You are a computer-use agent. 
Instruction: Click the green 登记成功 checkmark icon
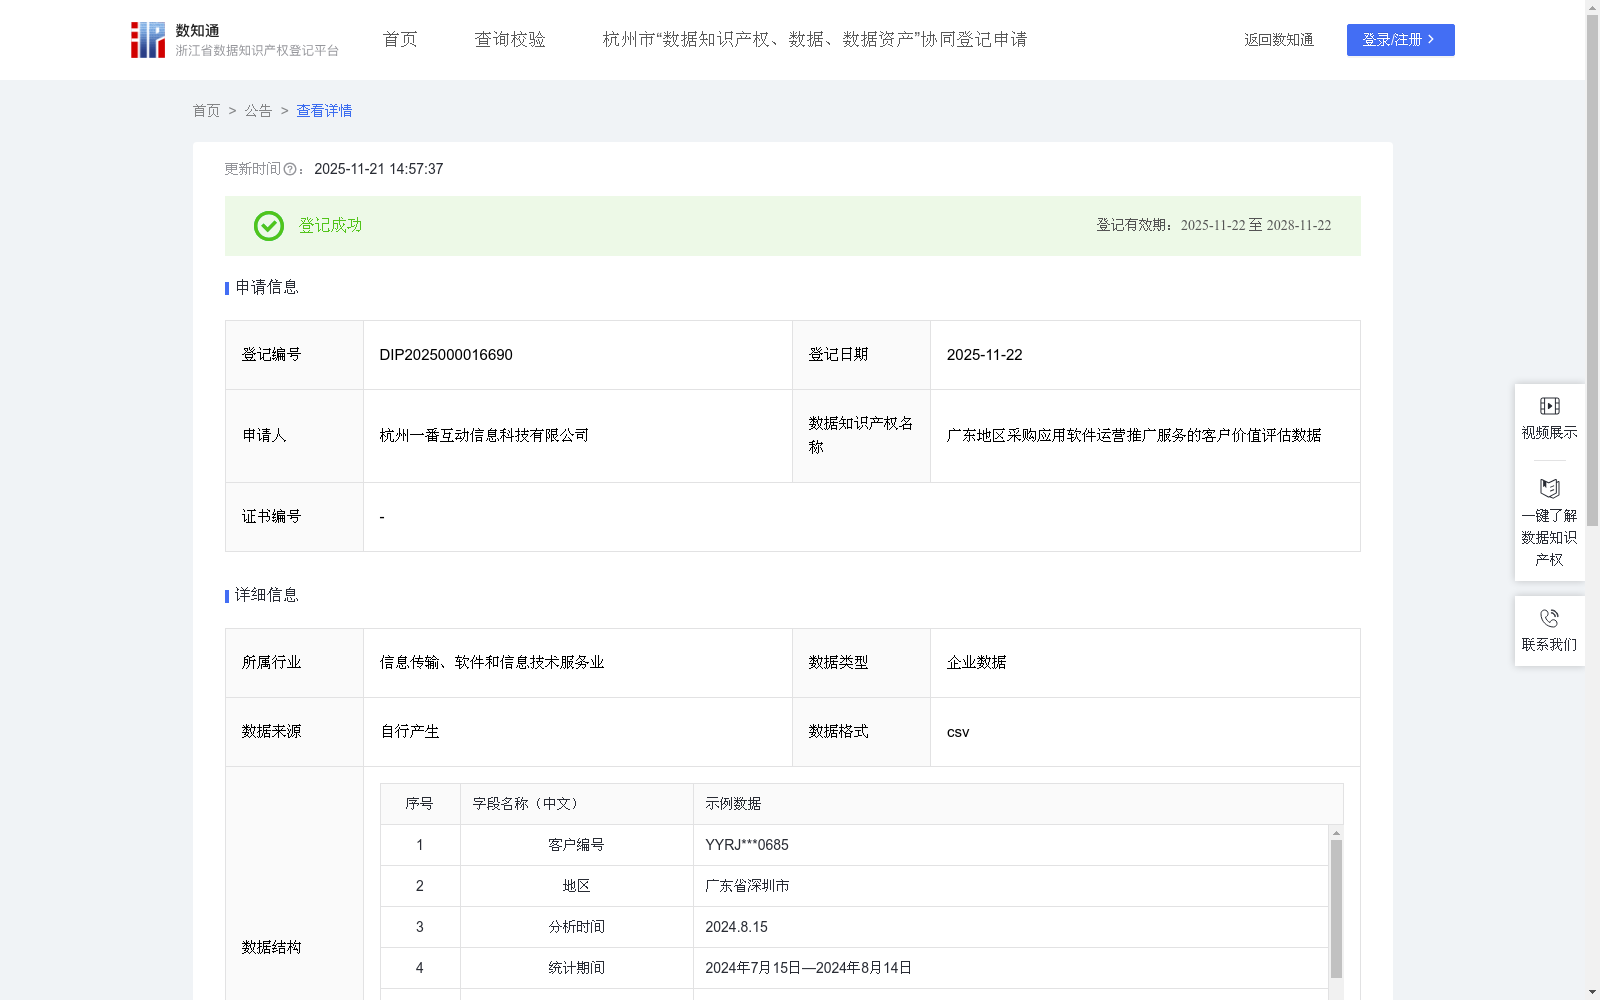[x=269, y=226]
